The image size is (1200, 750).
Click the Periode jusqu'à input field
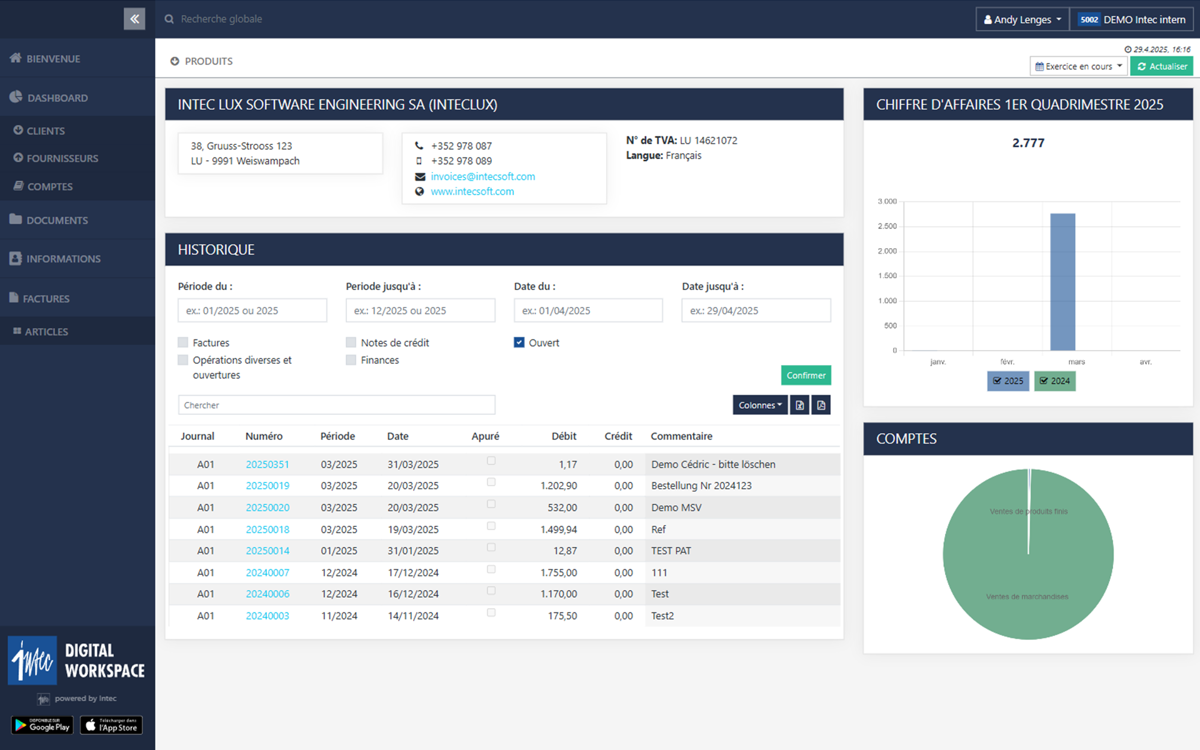click(x=421, y=310)
